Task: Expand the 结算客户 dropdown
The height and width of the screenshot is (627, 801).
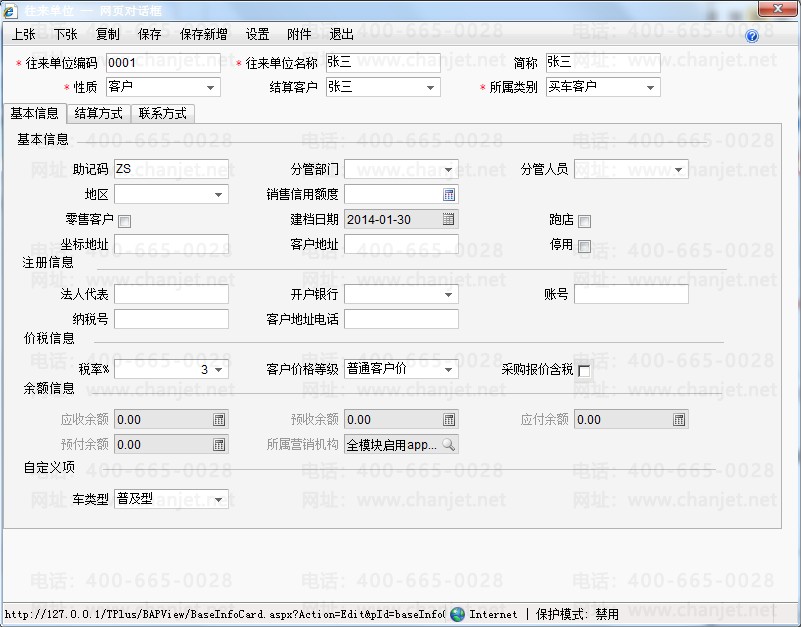Action: click(430, 87)
